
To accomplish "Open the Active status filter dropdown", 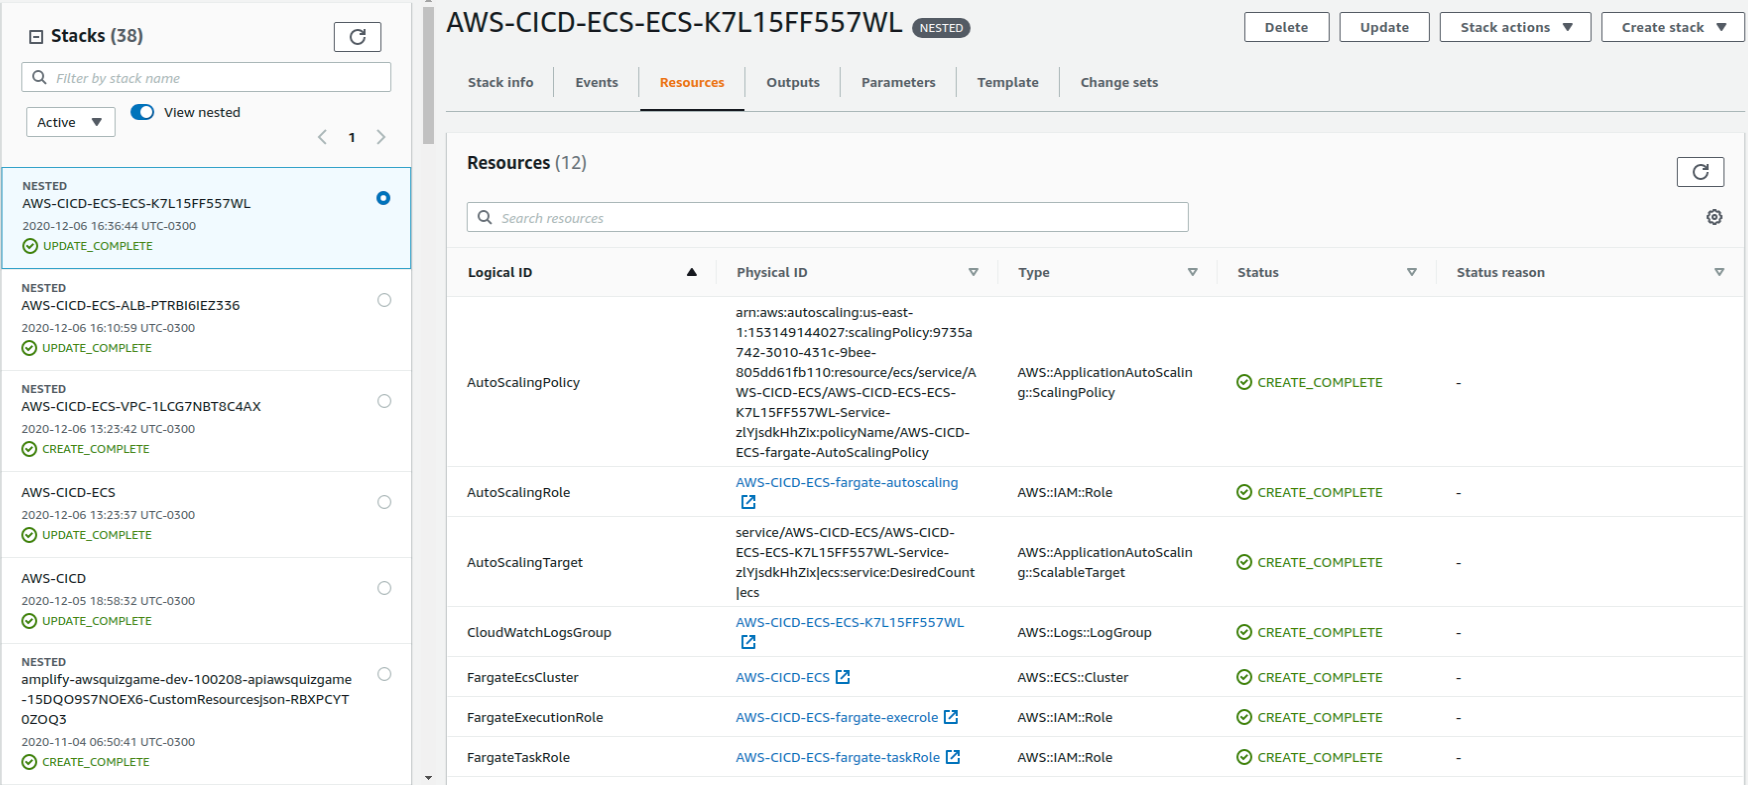I will (70, 122).
